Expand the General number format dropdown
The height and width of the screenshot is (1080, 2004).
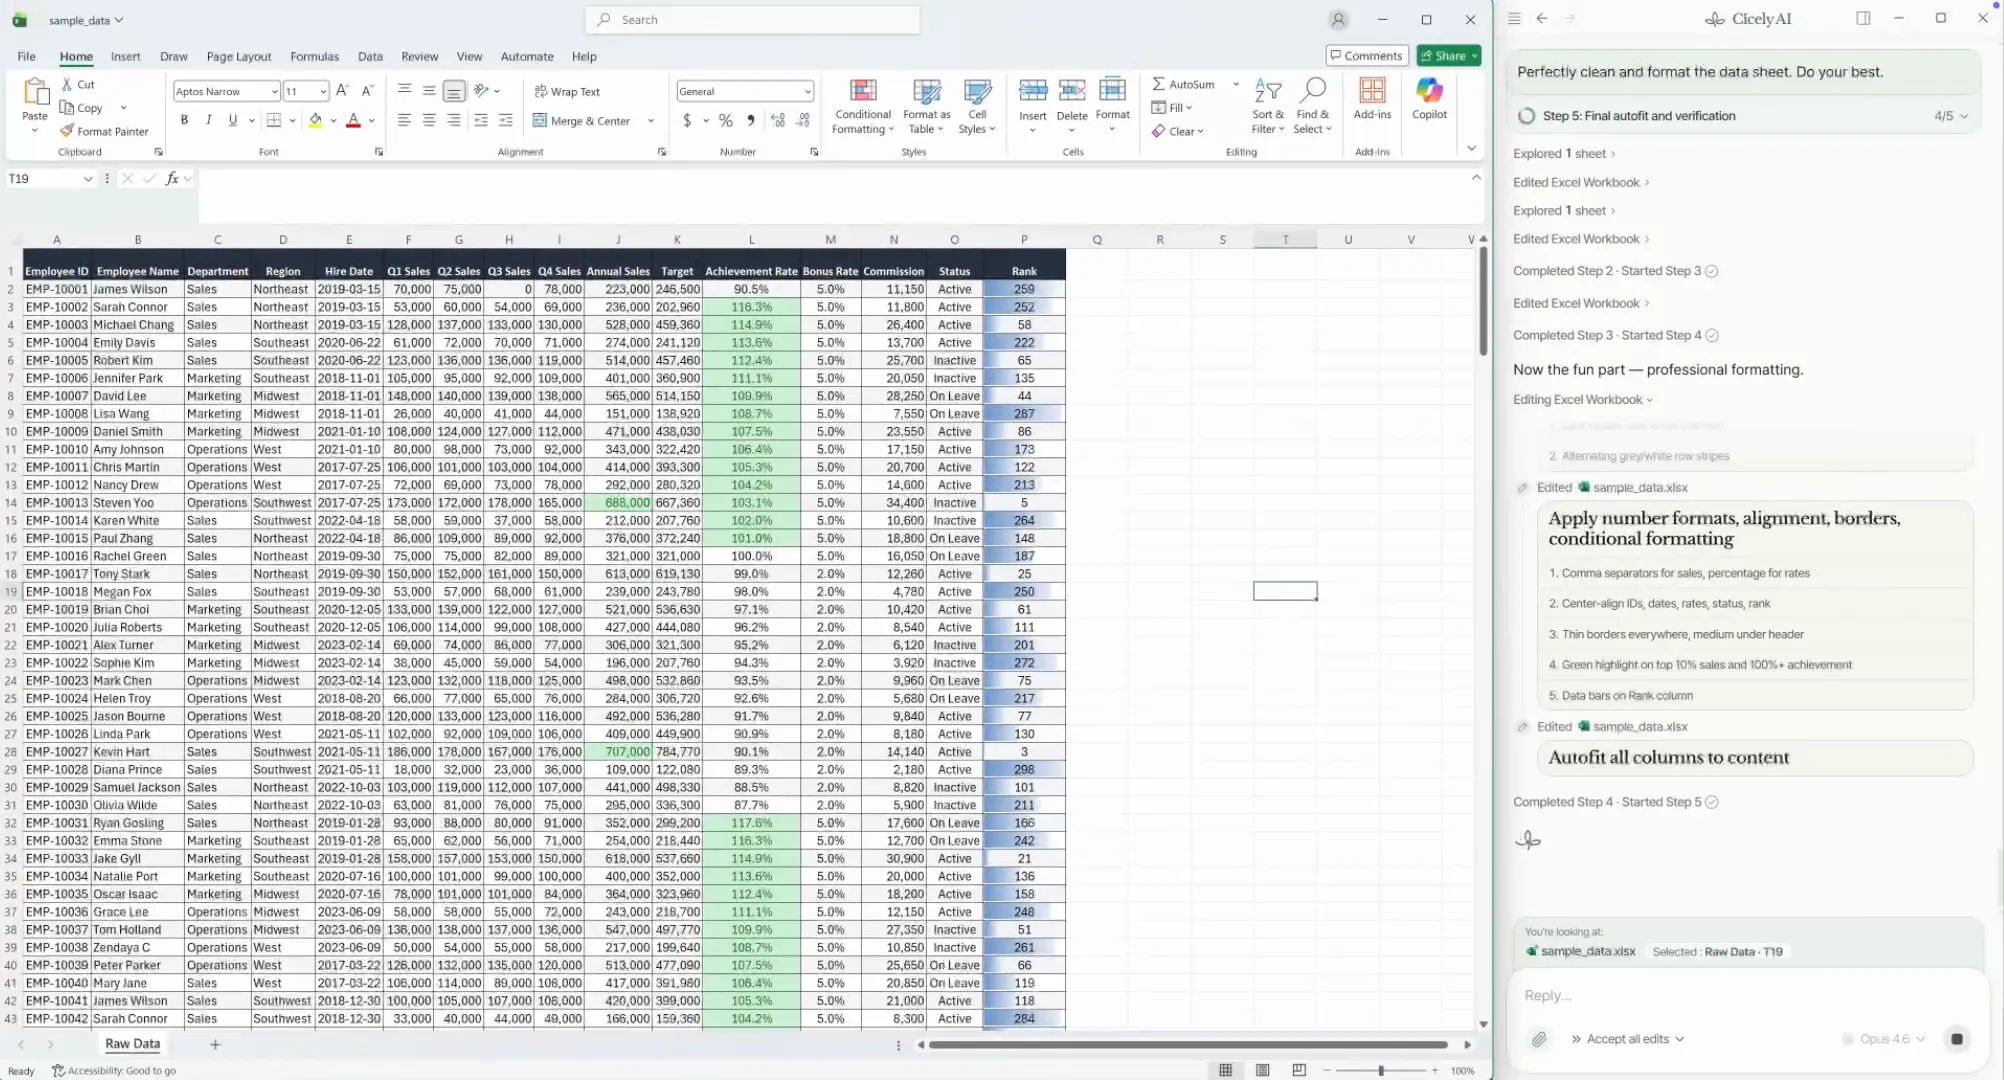pyautogui.click(x=807, y=92)
